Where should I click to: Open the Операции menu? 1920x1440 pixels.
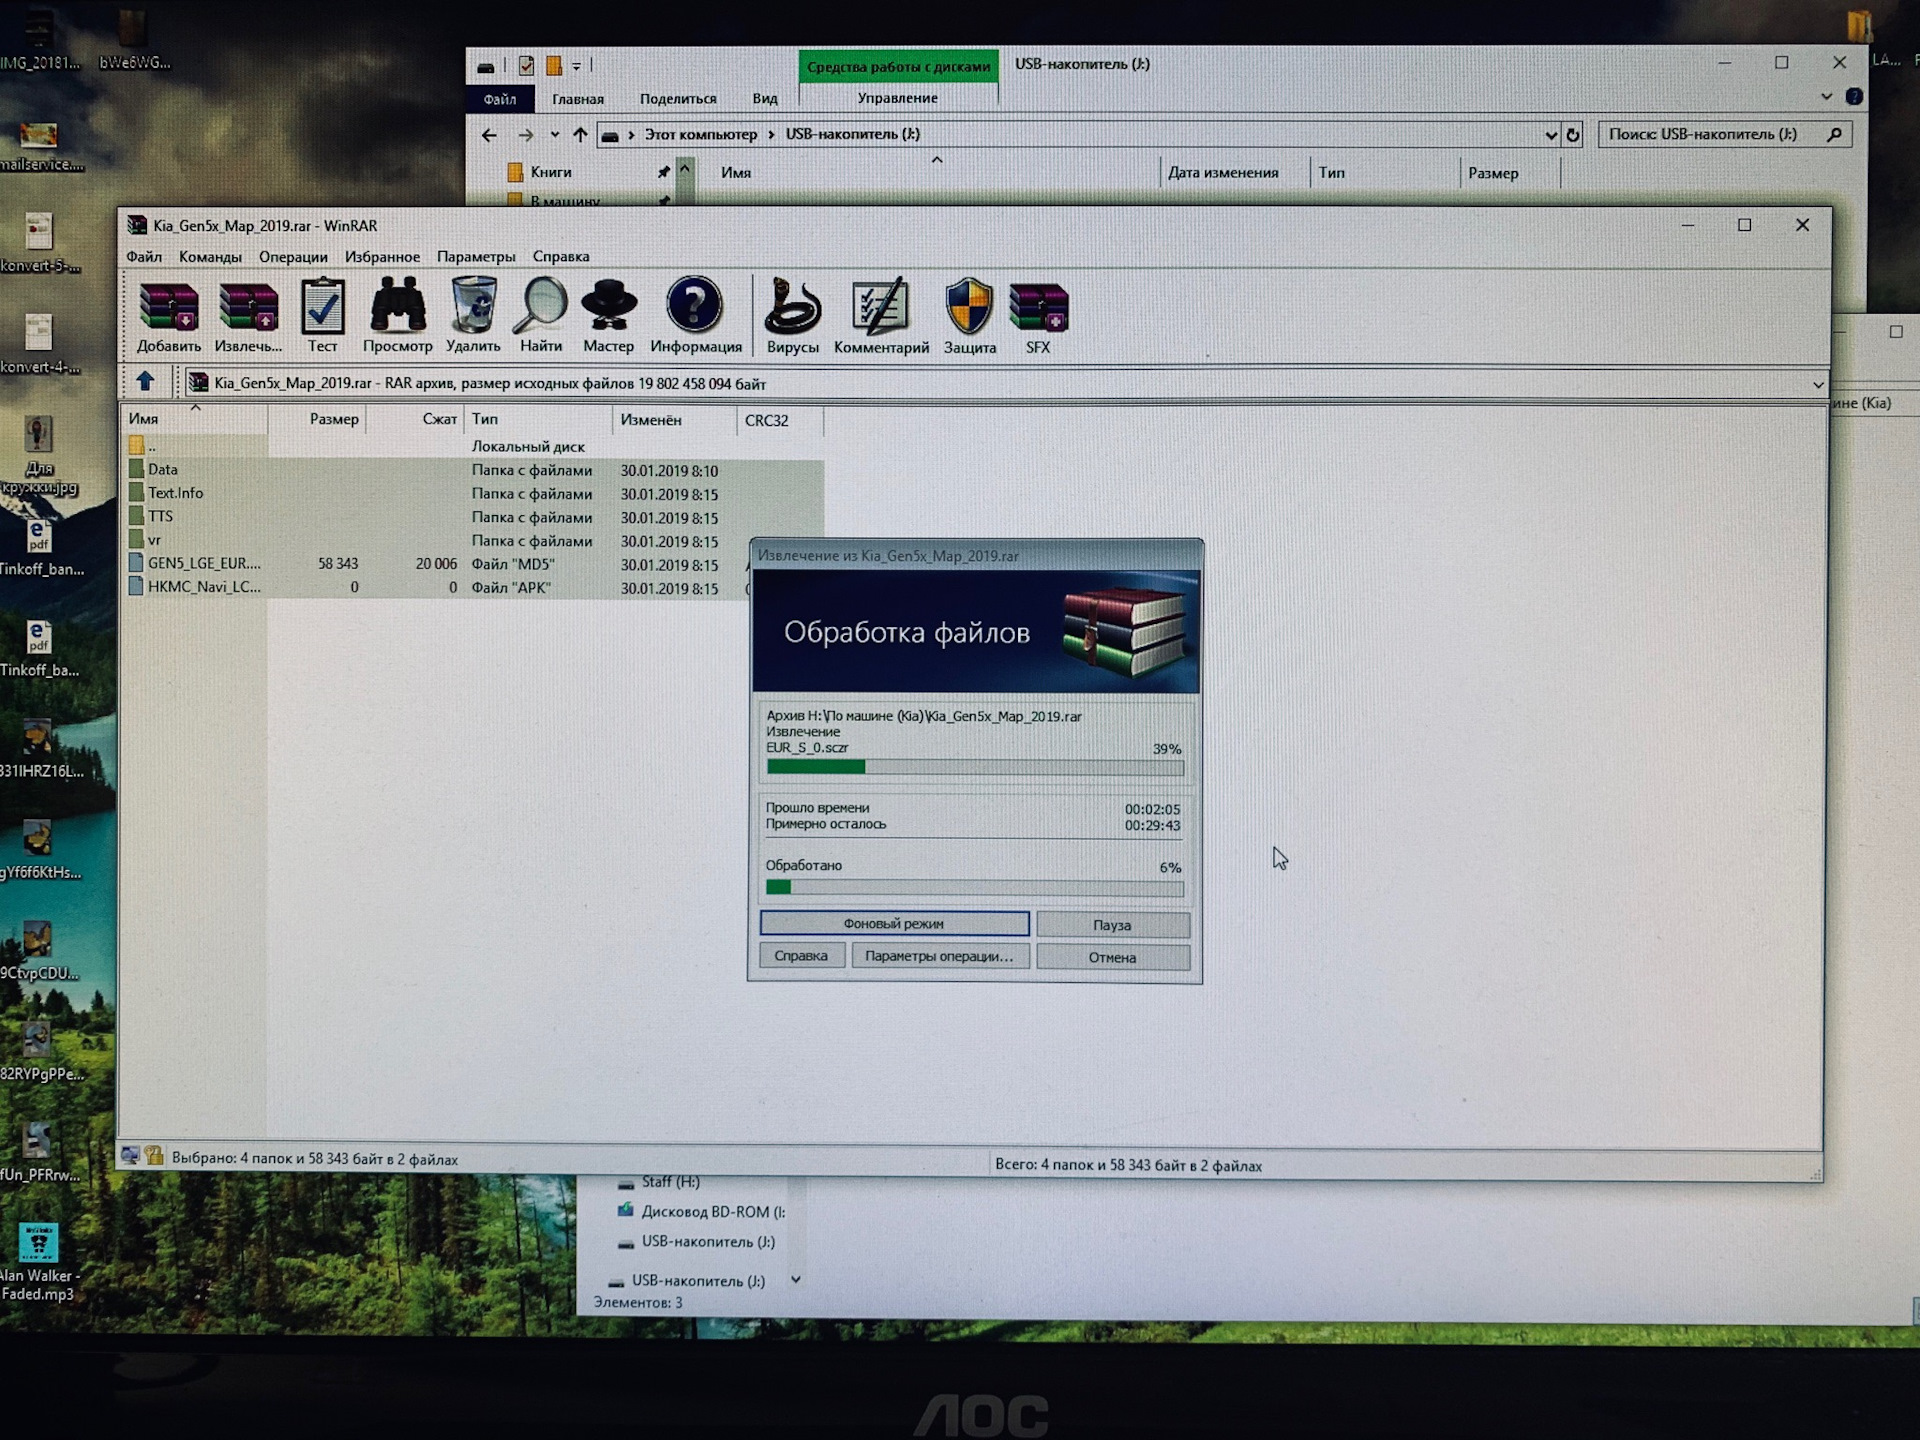coord(293,256)
